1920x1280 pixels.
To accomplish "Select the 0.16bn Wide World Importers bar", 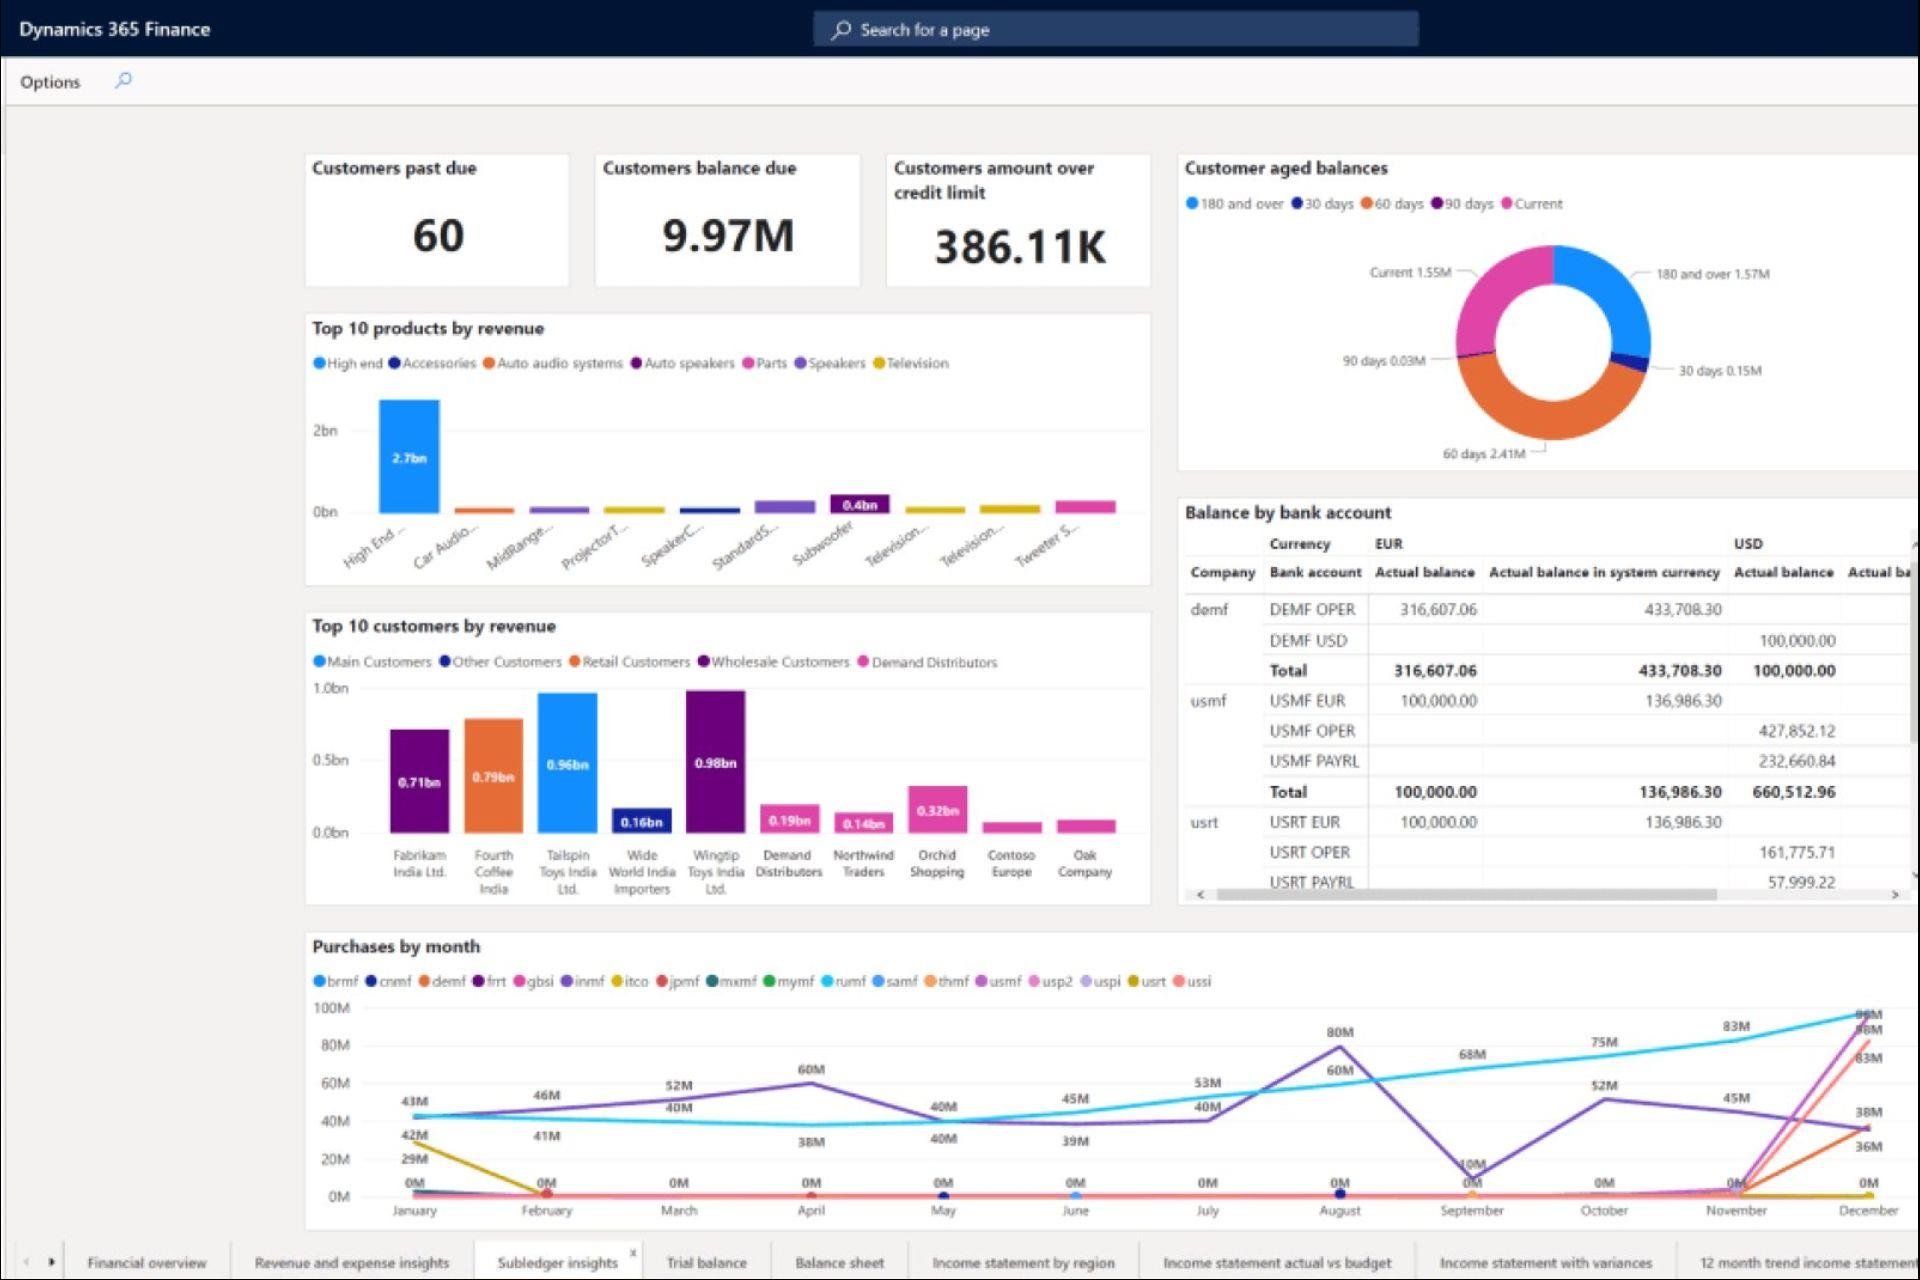I will (641, 821).
